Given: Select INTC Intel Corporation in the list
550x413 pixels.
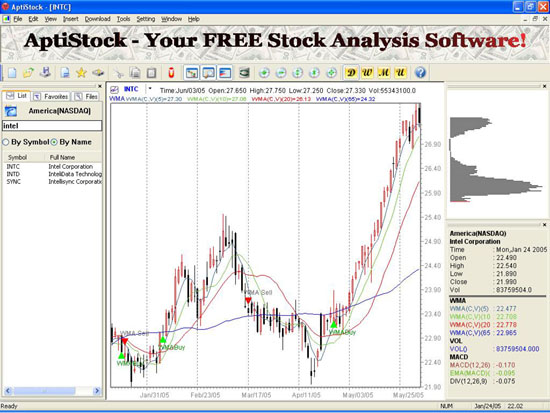Looking at the screenshot, I should tap(53, 166).
